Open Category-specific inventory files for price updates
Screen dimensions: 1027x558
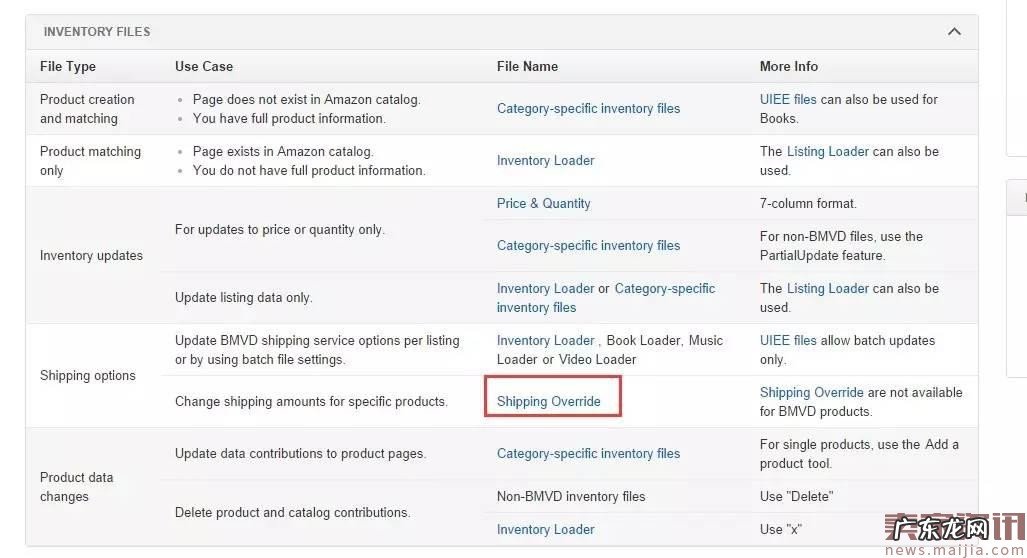pos(588,245)
